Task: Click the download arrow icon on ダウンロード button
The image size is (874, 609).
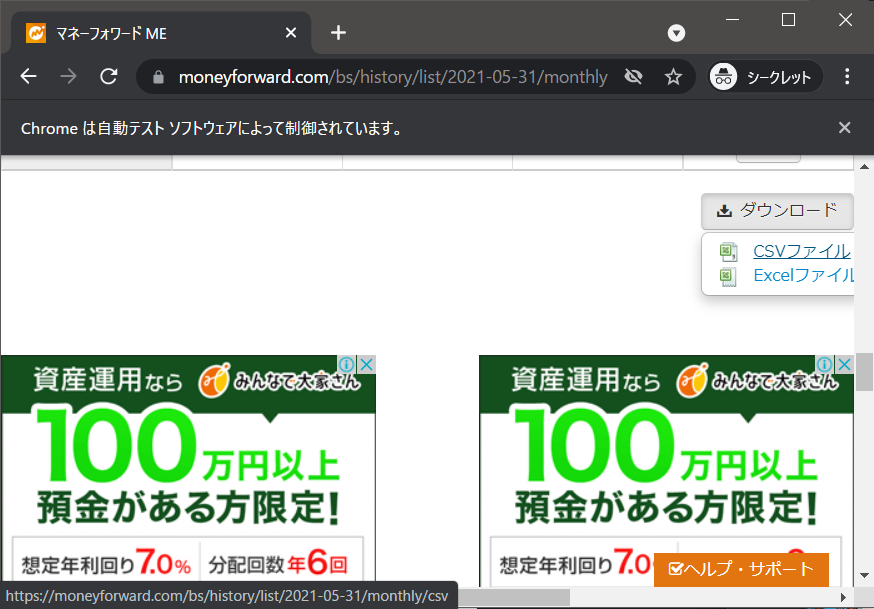Action: coord(723,211)
